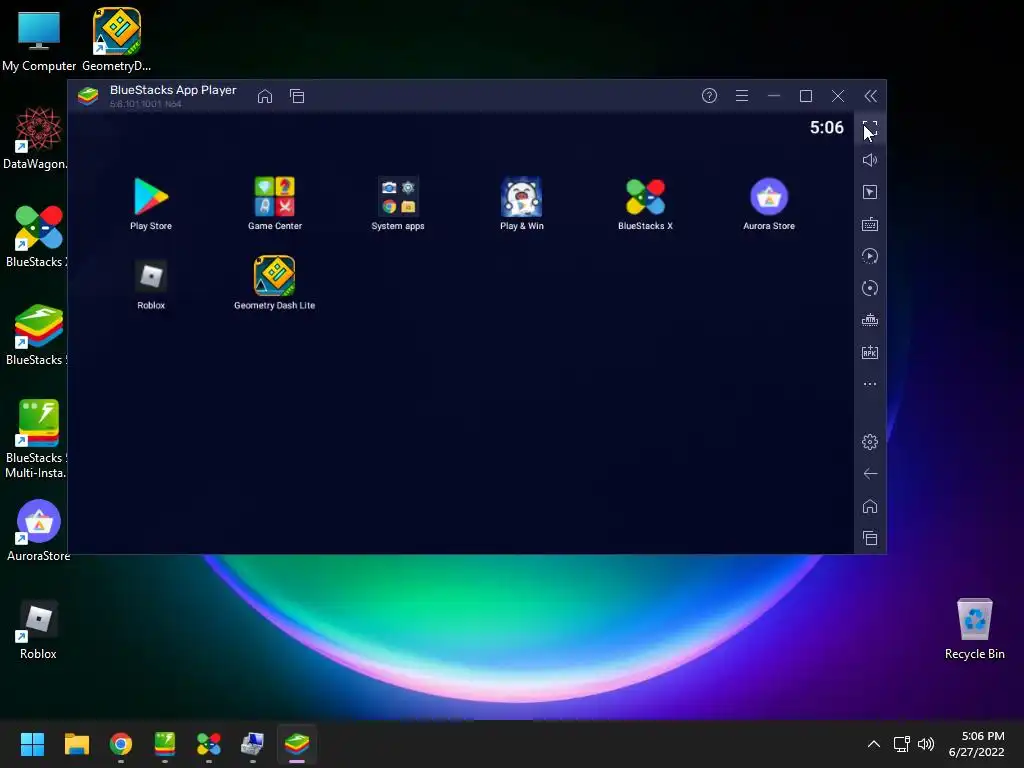
Task: Open the taskbar clock and date
Action: (976, 744)
